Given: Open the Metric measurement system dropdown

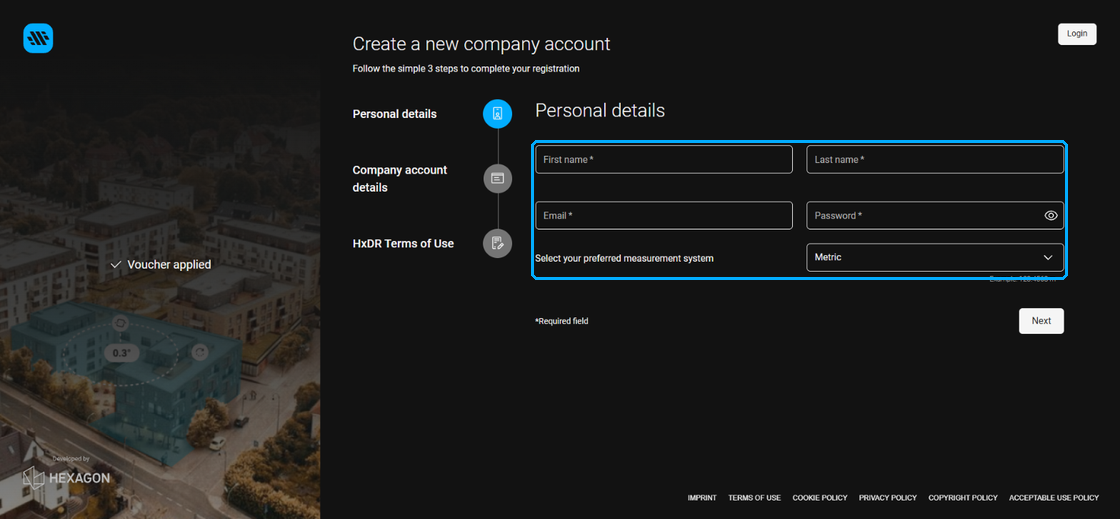Looking at the screenshot, I should pos(935,257).
